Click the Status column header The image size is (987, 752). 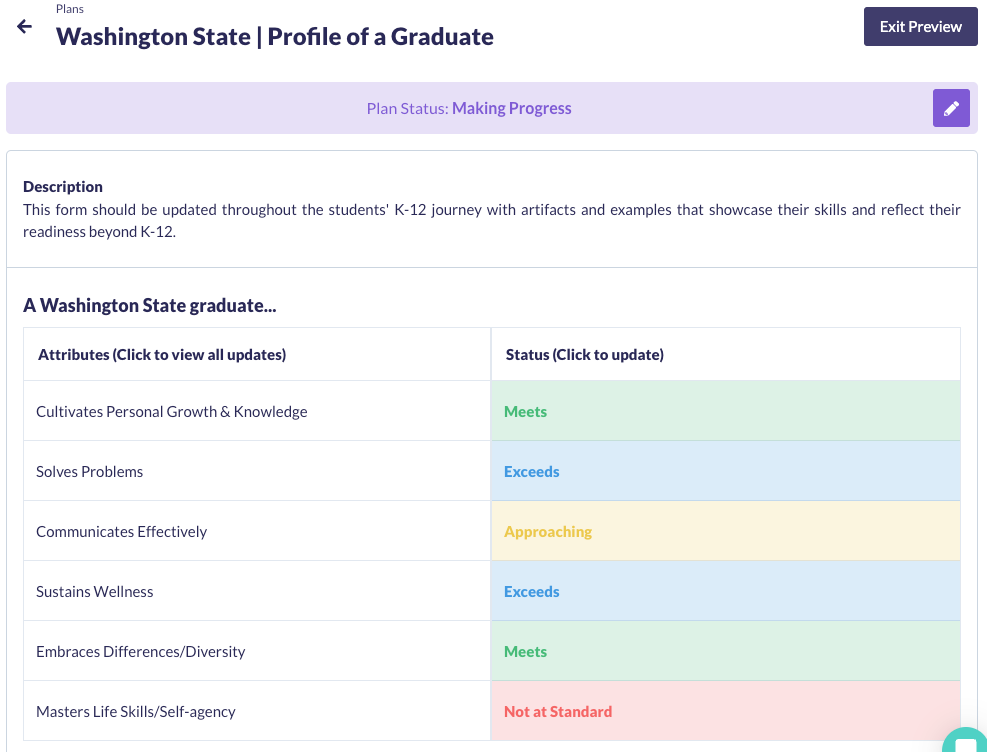[x=585, y=354]
